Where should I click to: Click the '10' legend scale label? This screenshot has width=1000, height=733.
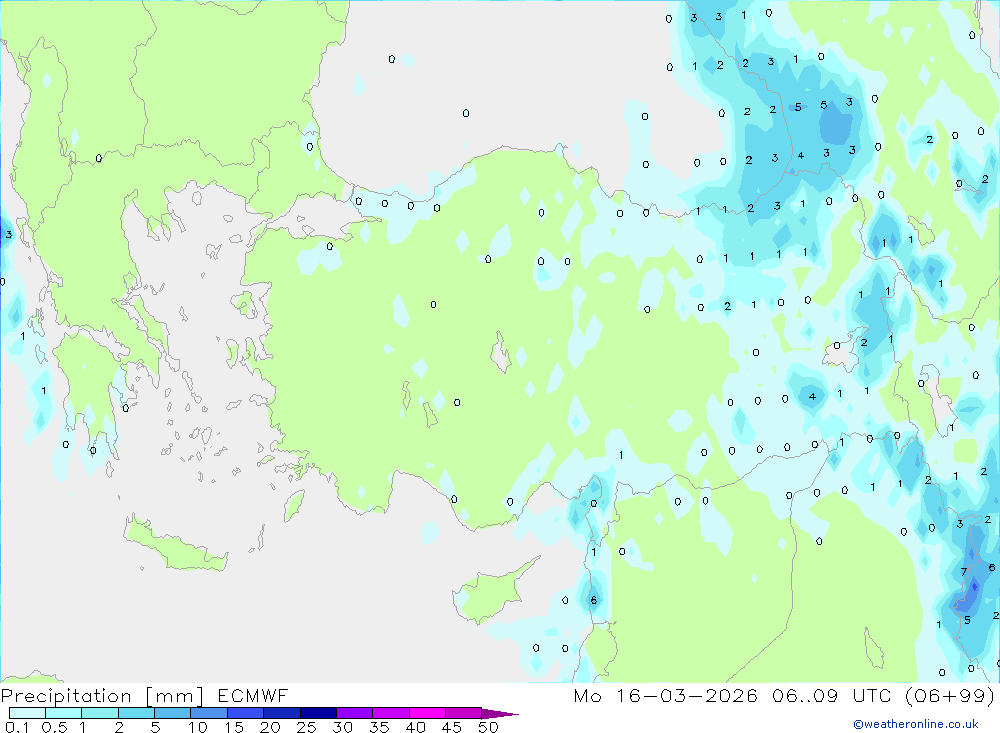coord(198,727)
